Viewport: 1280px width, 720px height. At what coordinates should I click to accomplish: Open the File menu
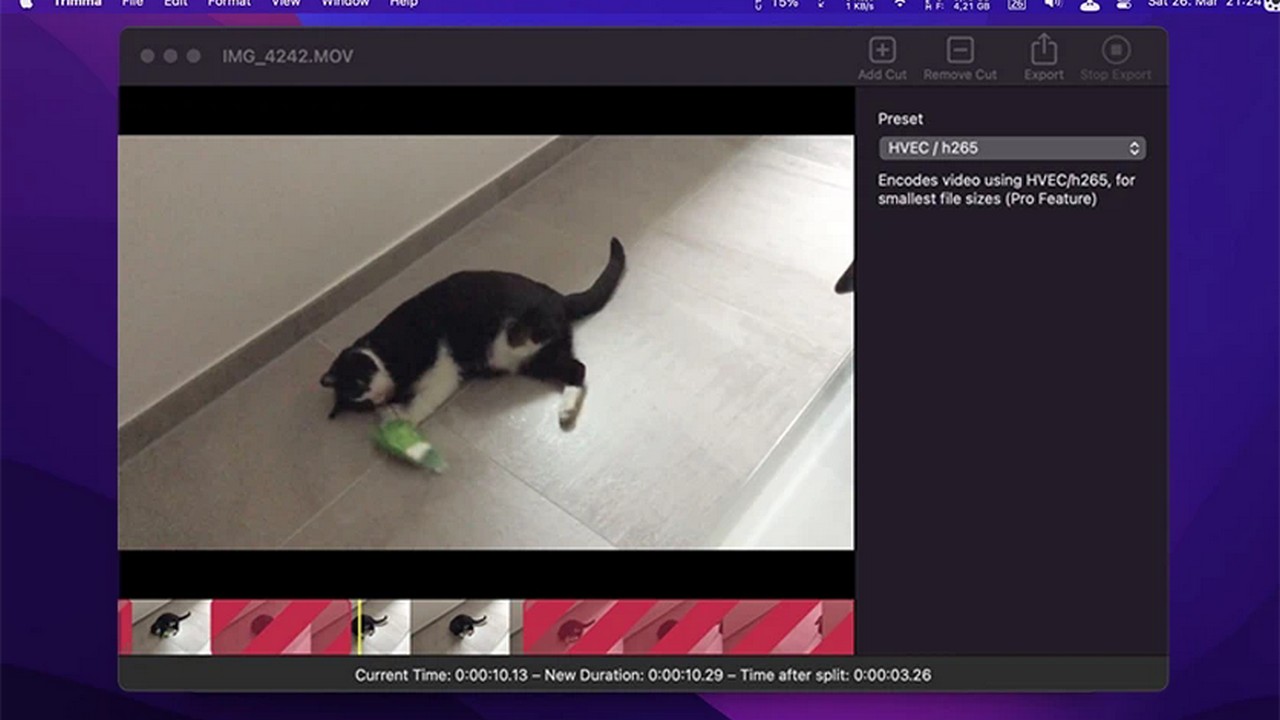[132, 4]
